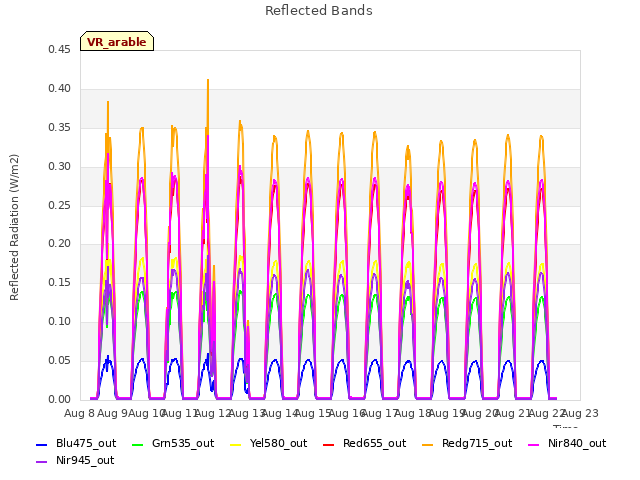Screen dimensions: 640x480
Task: Click the orange Redg715_out legend swatch
Action: point(428,444)
